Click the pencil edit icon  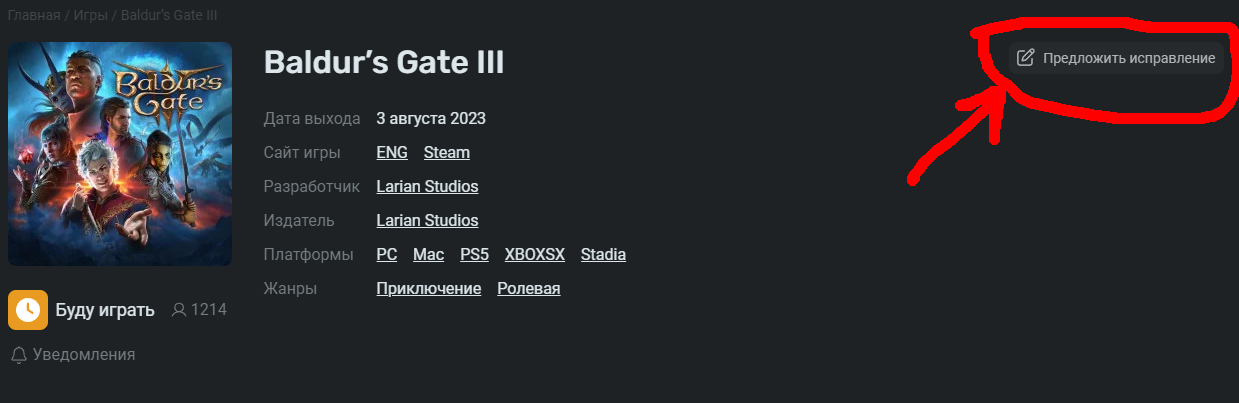click(1025, 58)
